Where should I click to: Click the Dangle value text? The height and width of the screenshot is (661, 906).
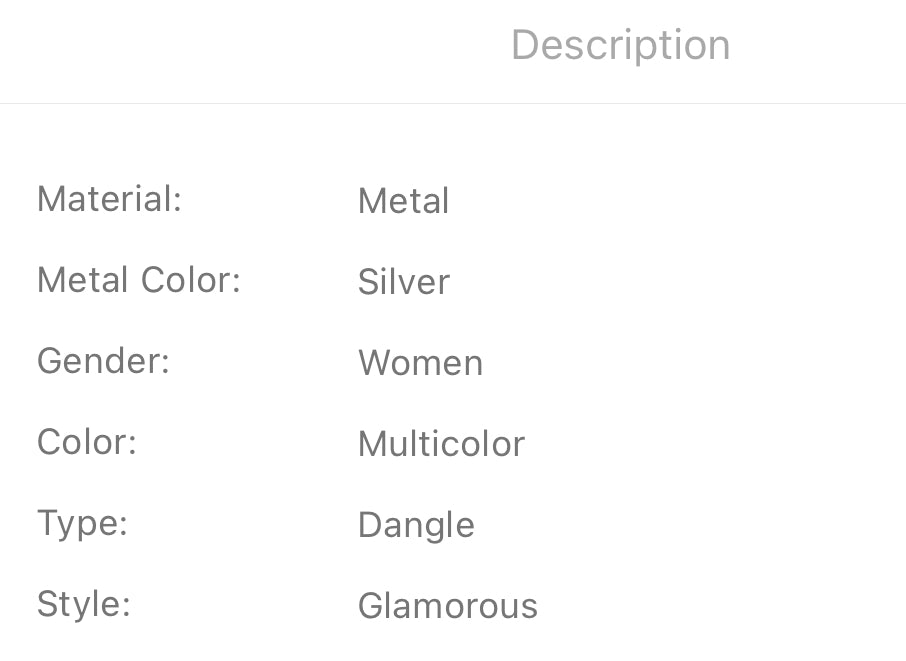click(x=417, y=526)
